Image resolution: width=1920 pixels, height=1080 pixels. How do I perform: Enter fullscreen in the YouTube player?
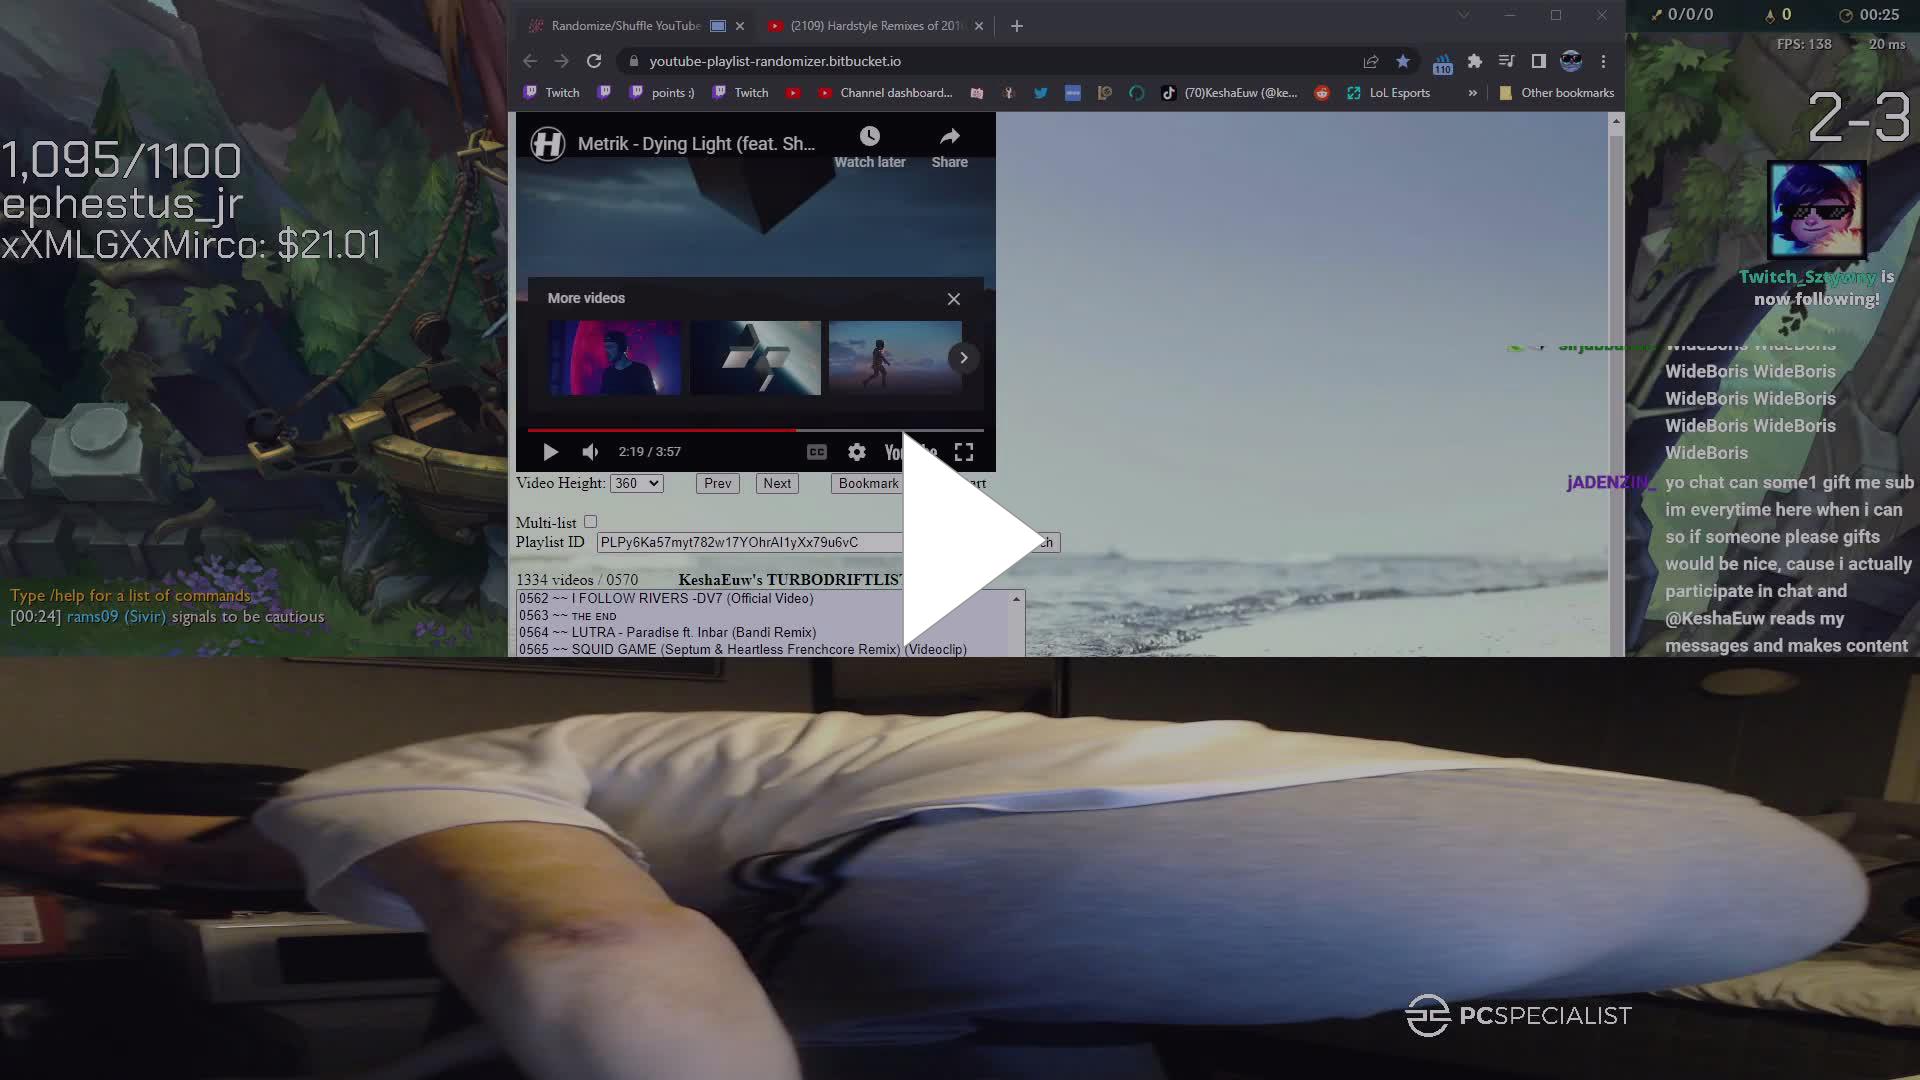pos(963,452)
